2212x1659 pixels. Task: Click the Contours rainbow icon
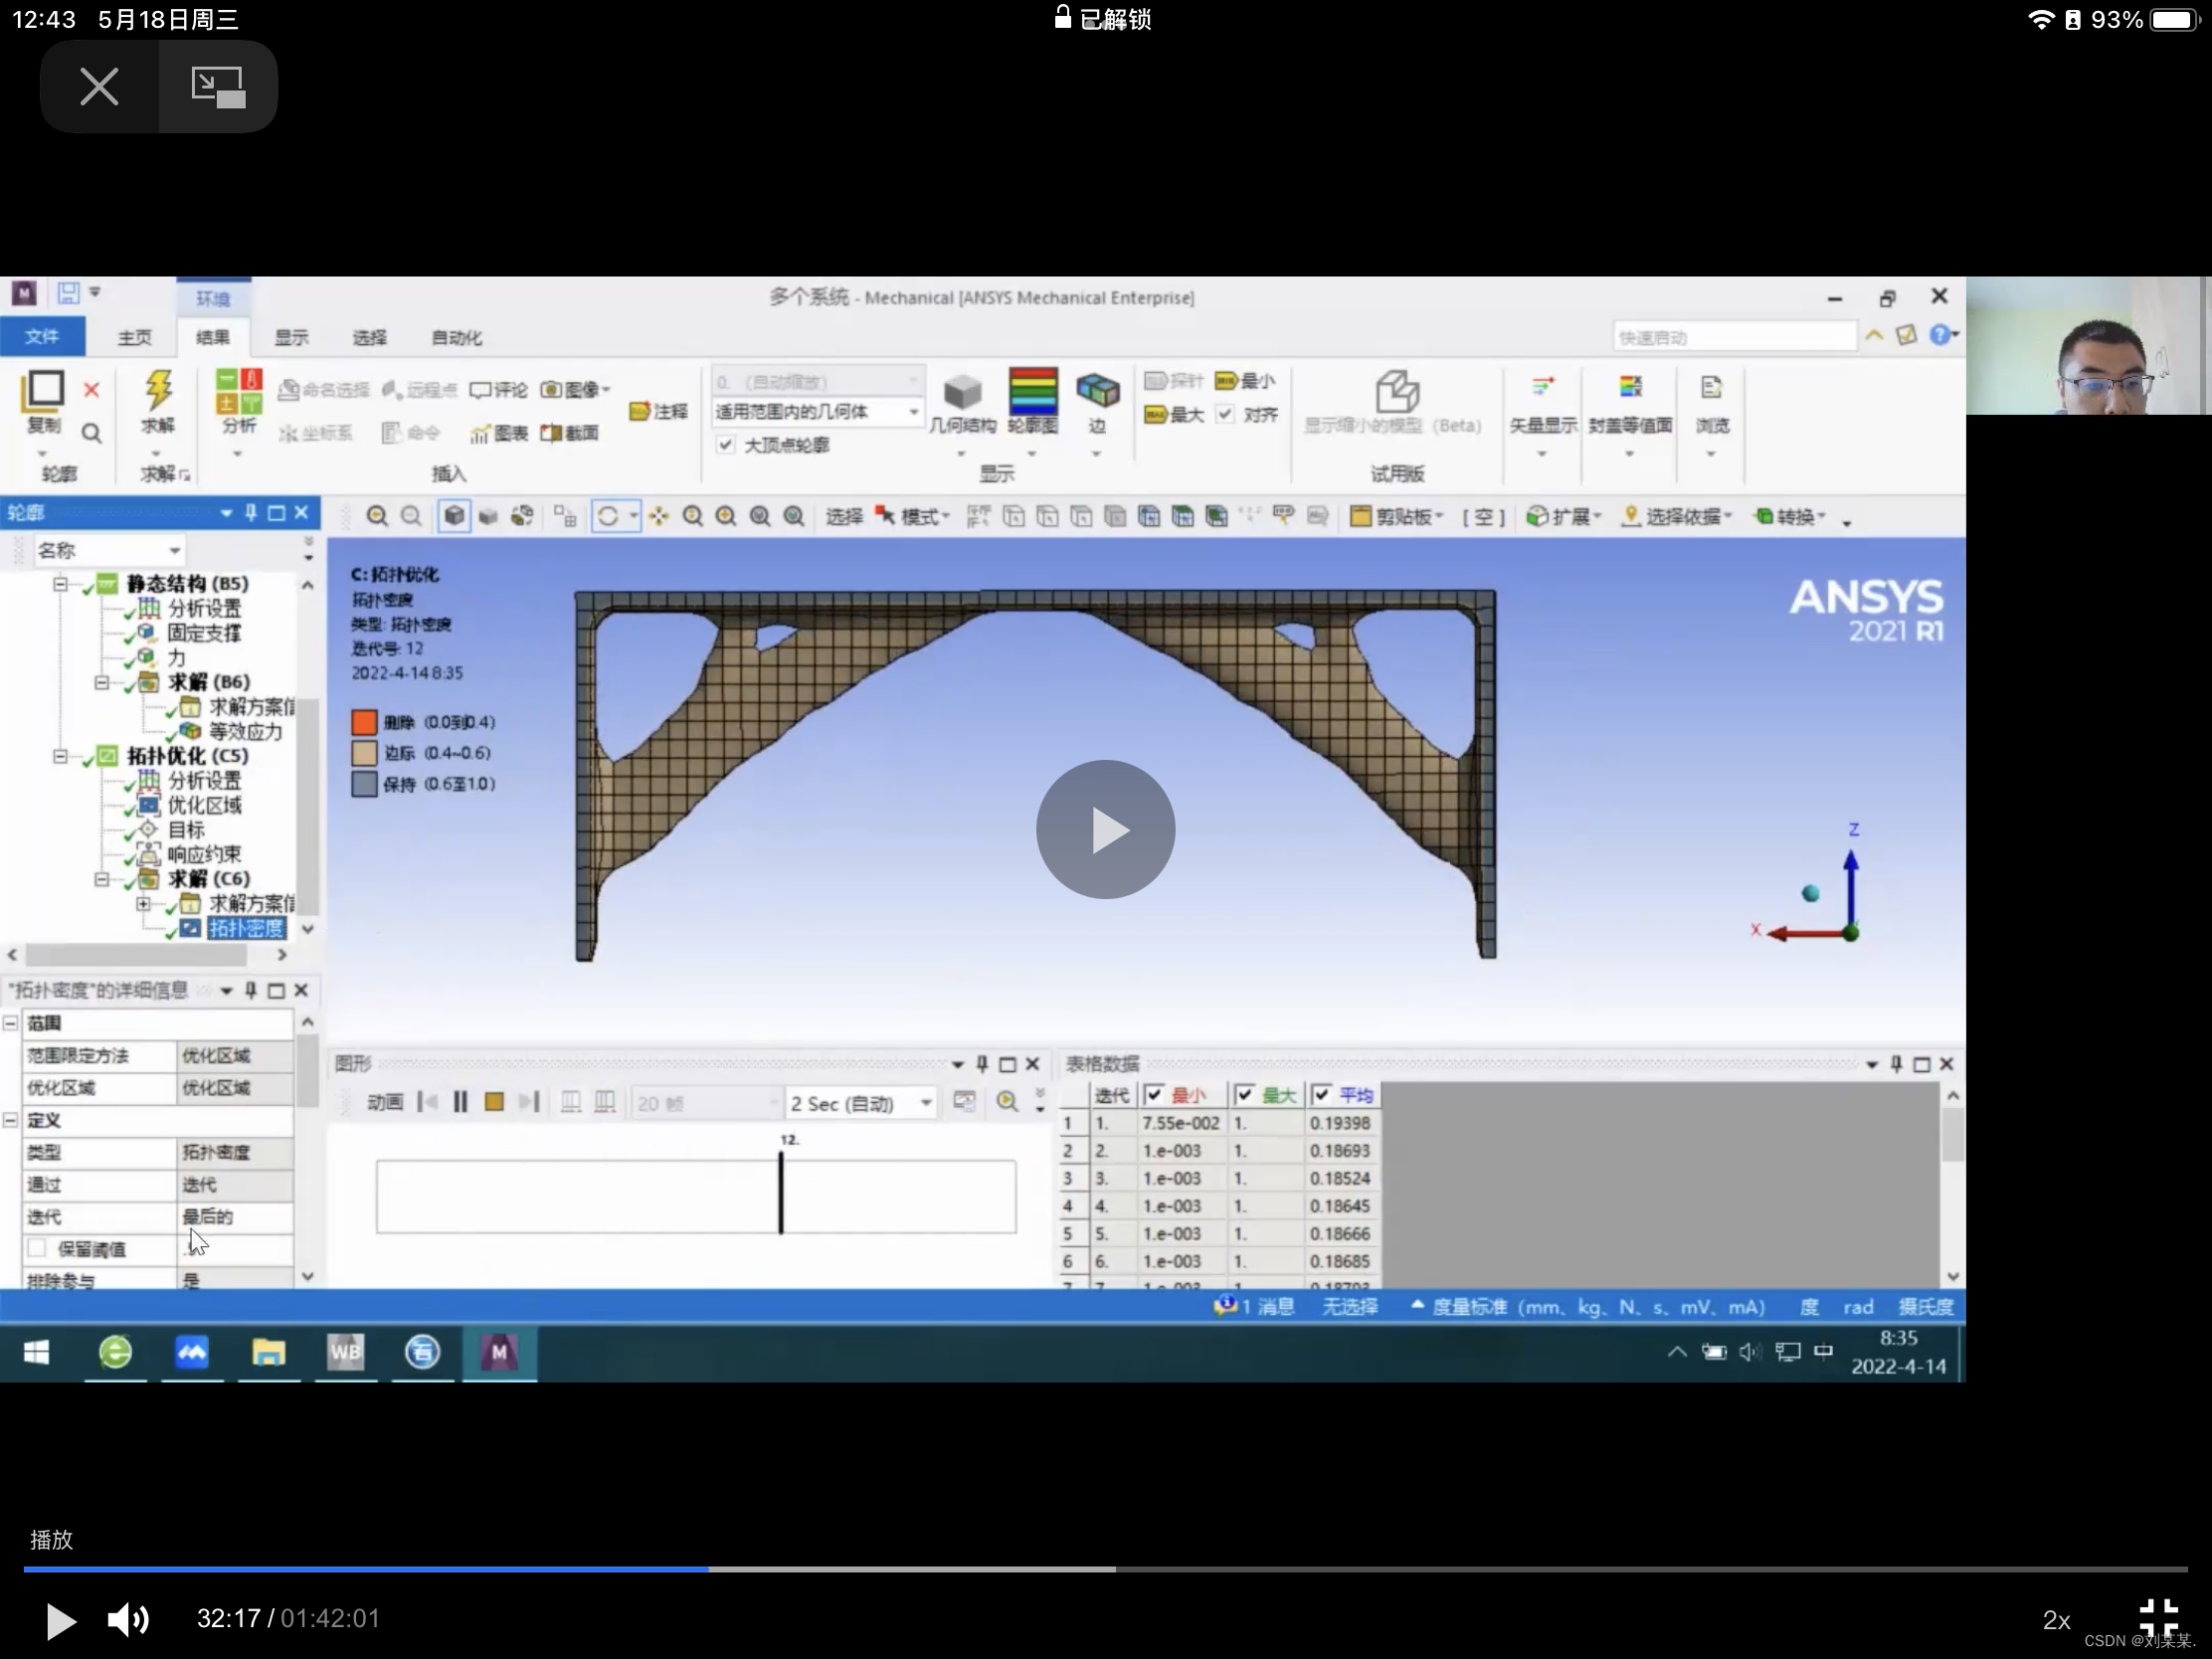1032,391
